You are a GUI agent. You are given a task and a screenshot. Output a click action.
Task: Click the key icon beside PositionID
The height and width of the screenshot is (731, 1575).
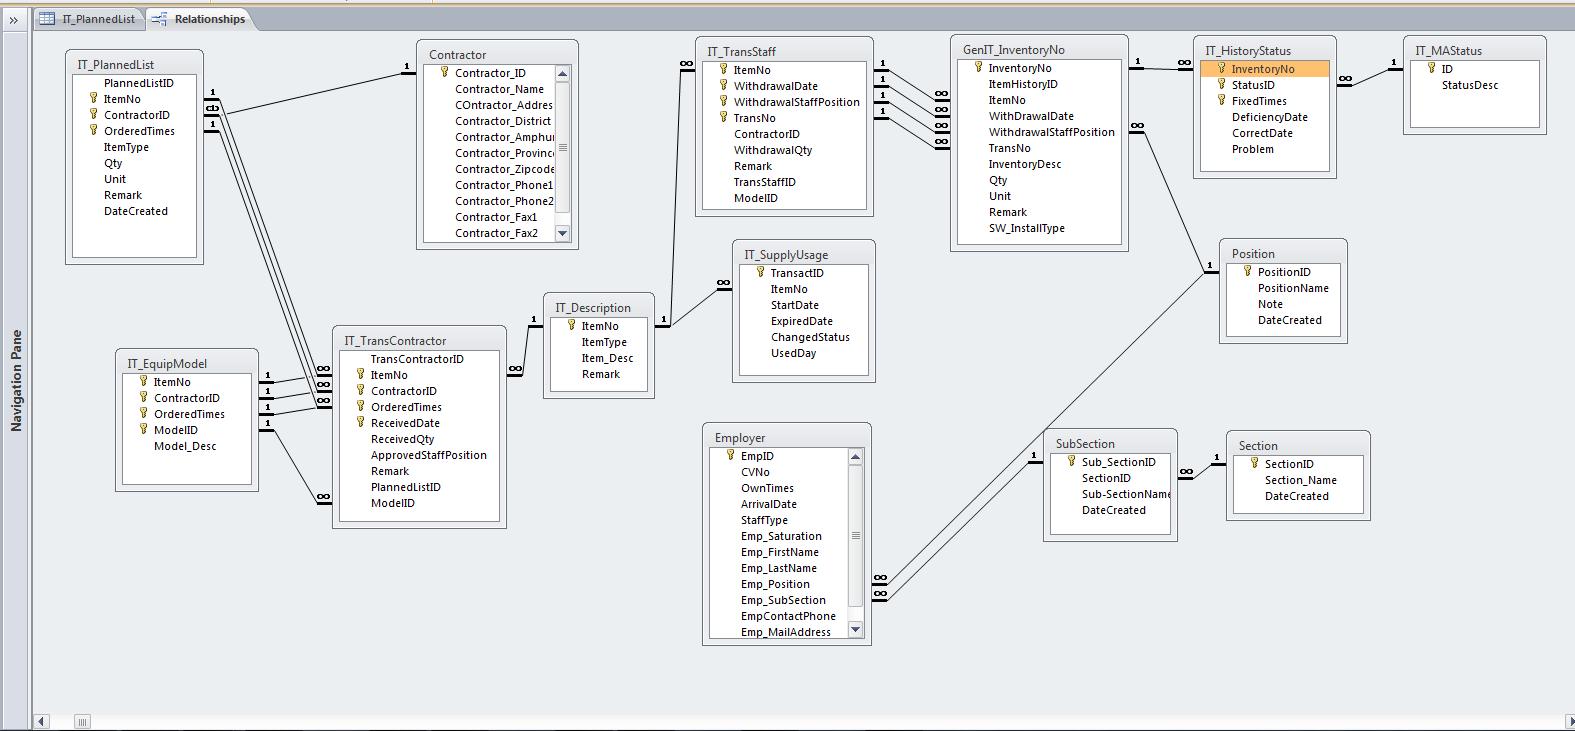tap(1247, 271)
